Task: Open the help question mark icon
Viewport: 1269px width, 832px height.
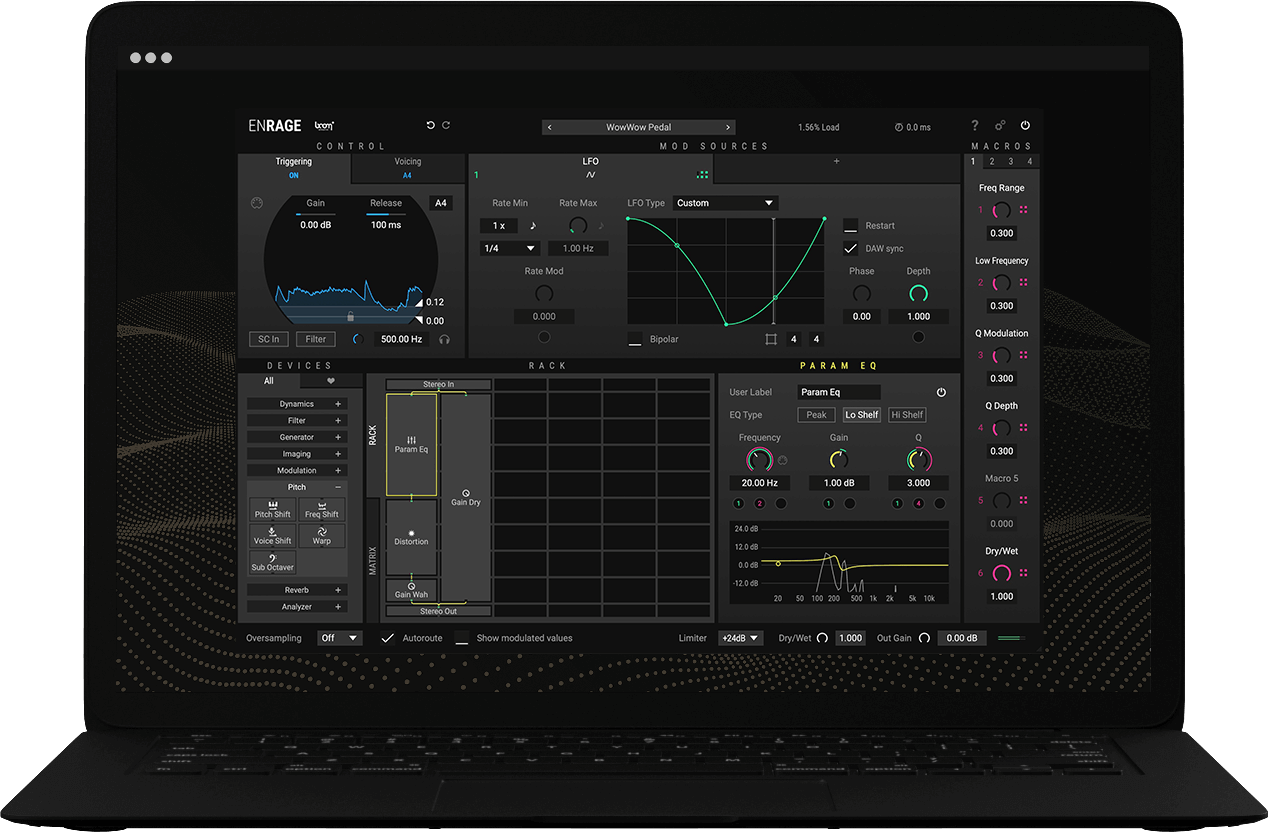Action: point(975,126)
